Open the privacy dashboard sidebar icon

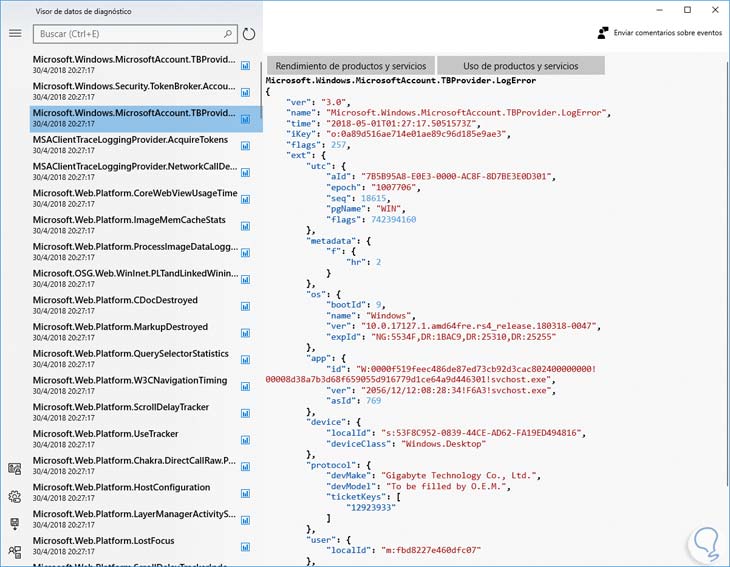click(x=15, y=469)
